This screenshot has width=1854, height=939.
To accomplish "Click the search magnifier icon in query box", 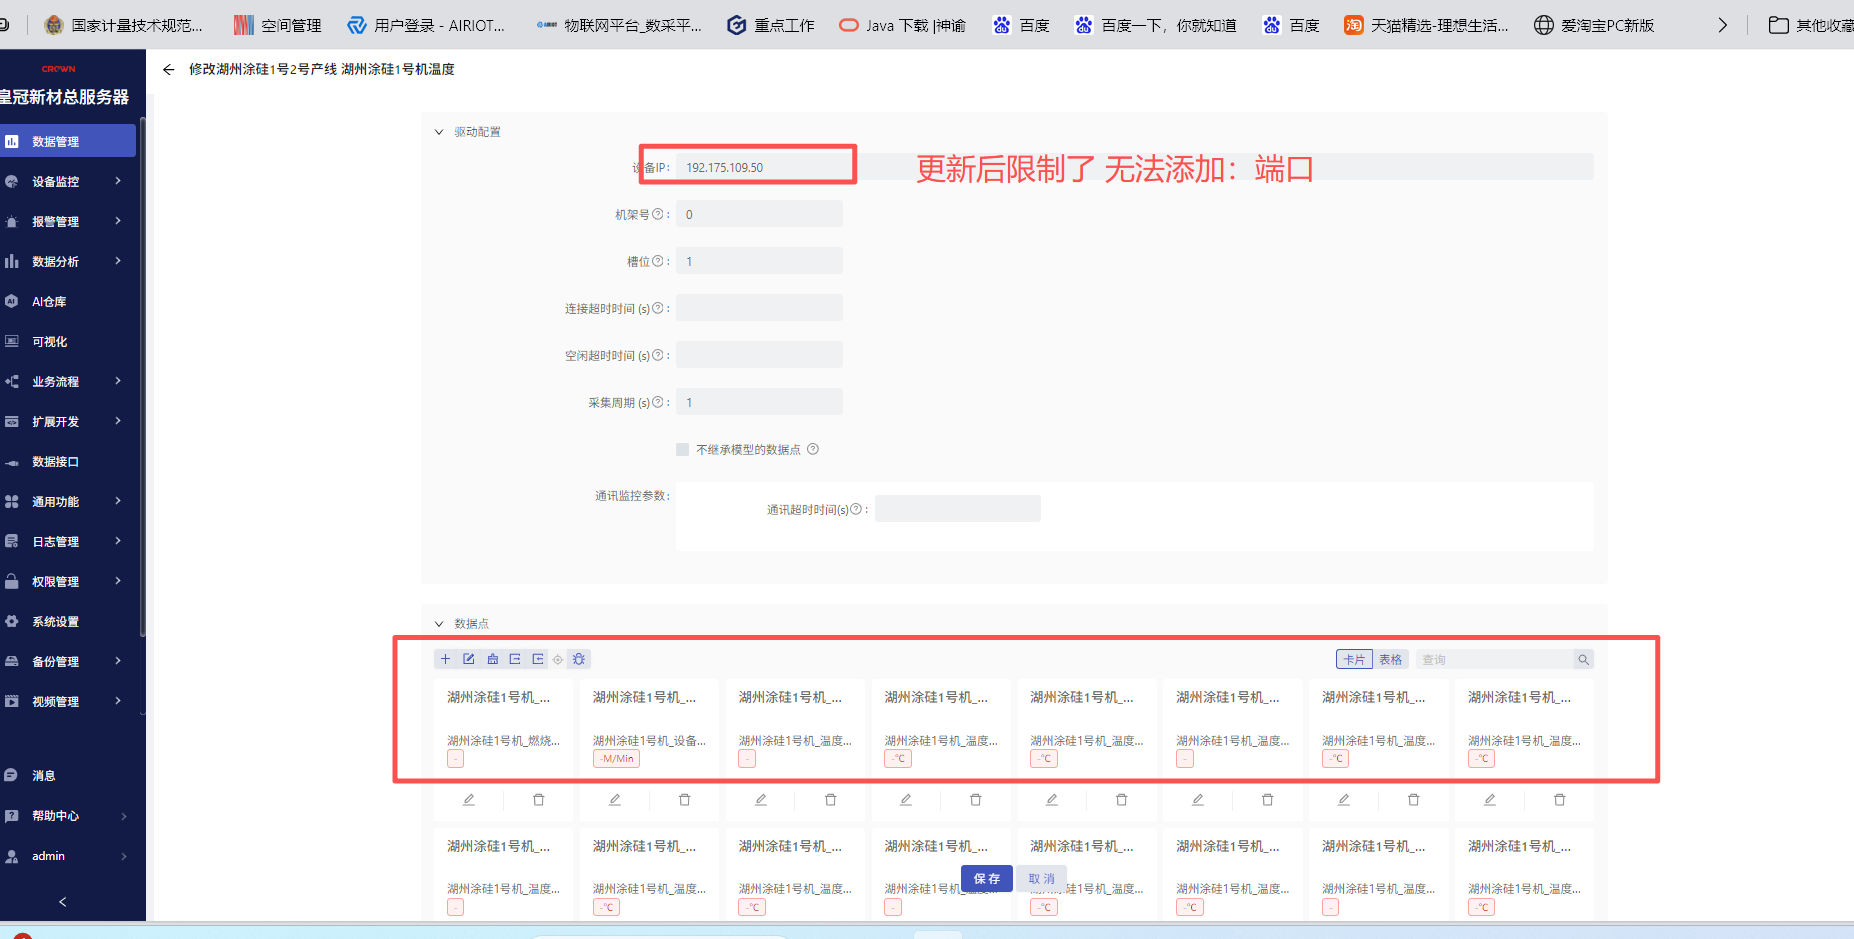I will [1583, 659].
